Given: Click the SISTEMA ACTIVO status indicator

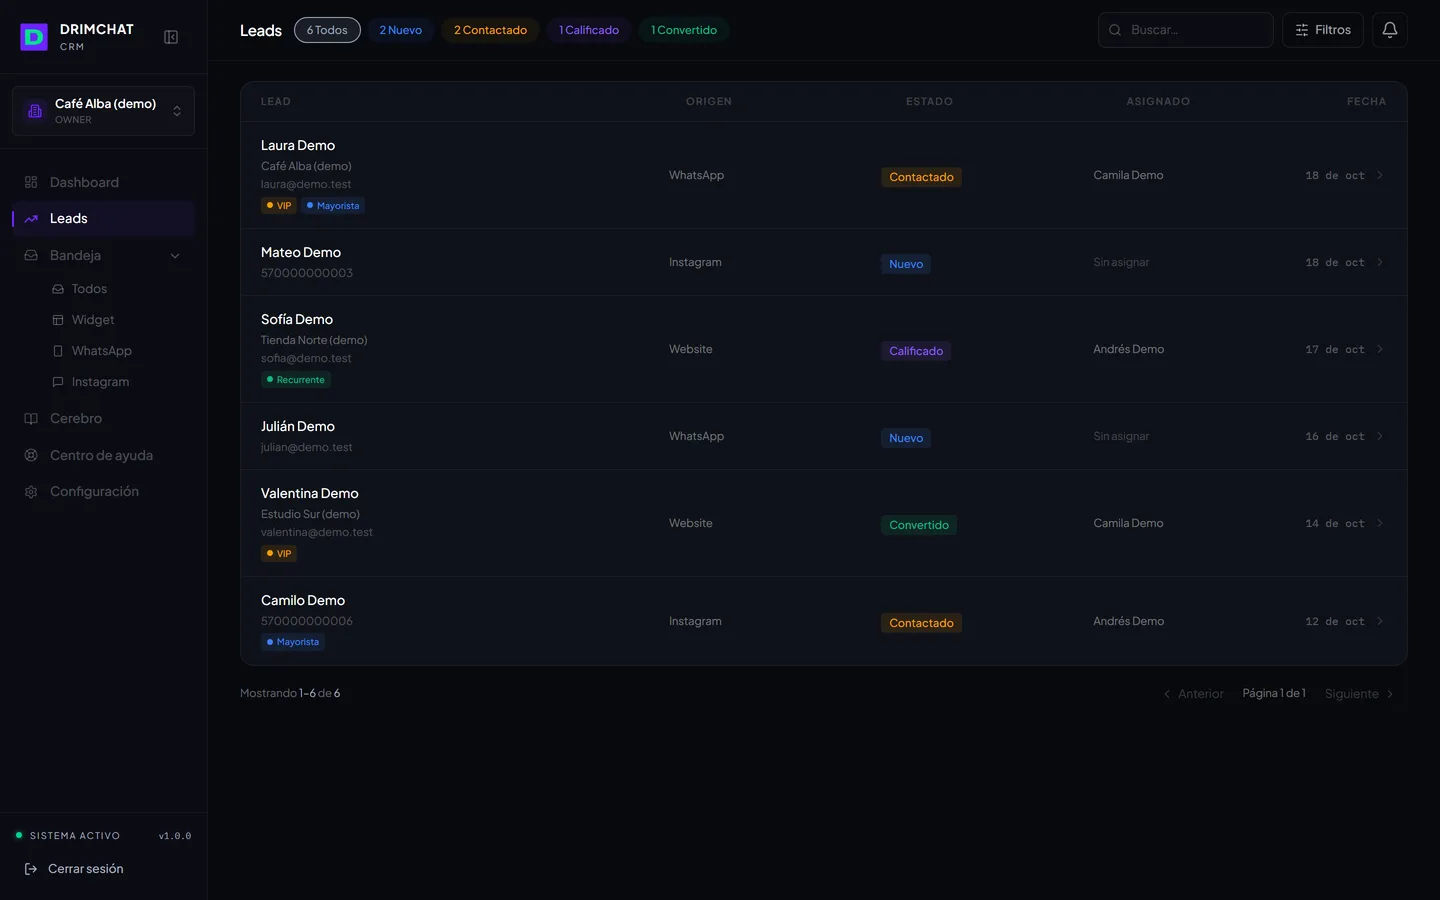Looking at the screenshot, I should coord(68,836).
